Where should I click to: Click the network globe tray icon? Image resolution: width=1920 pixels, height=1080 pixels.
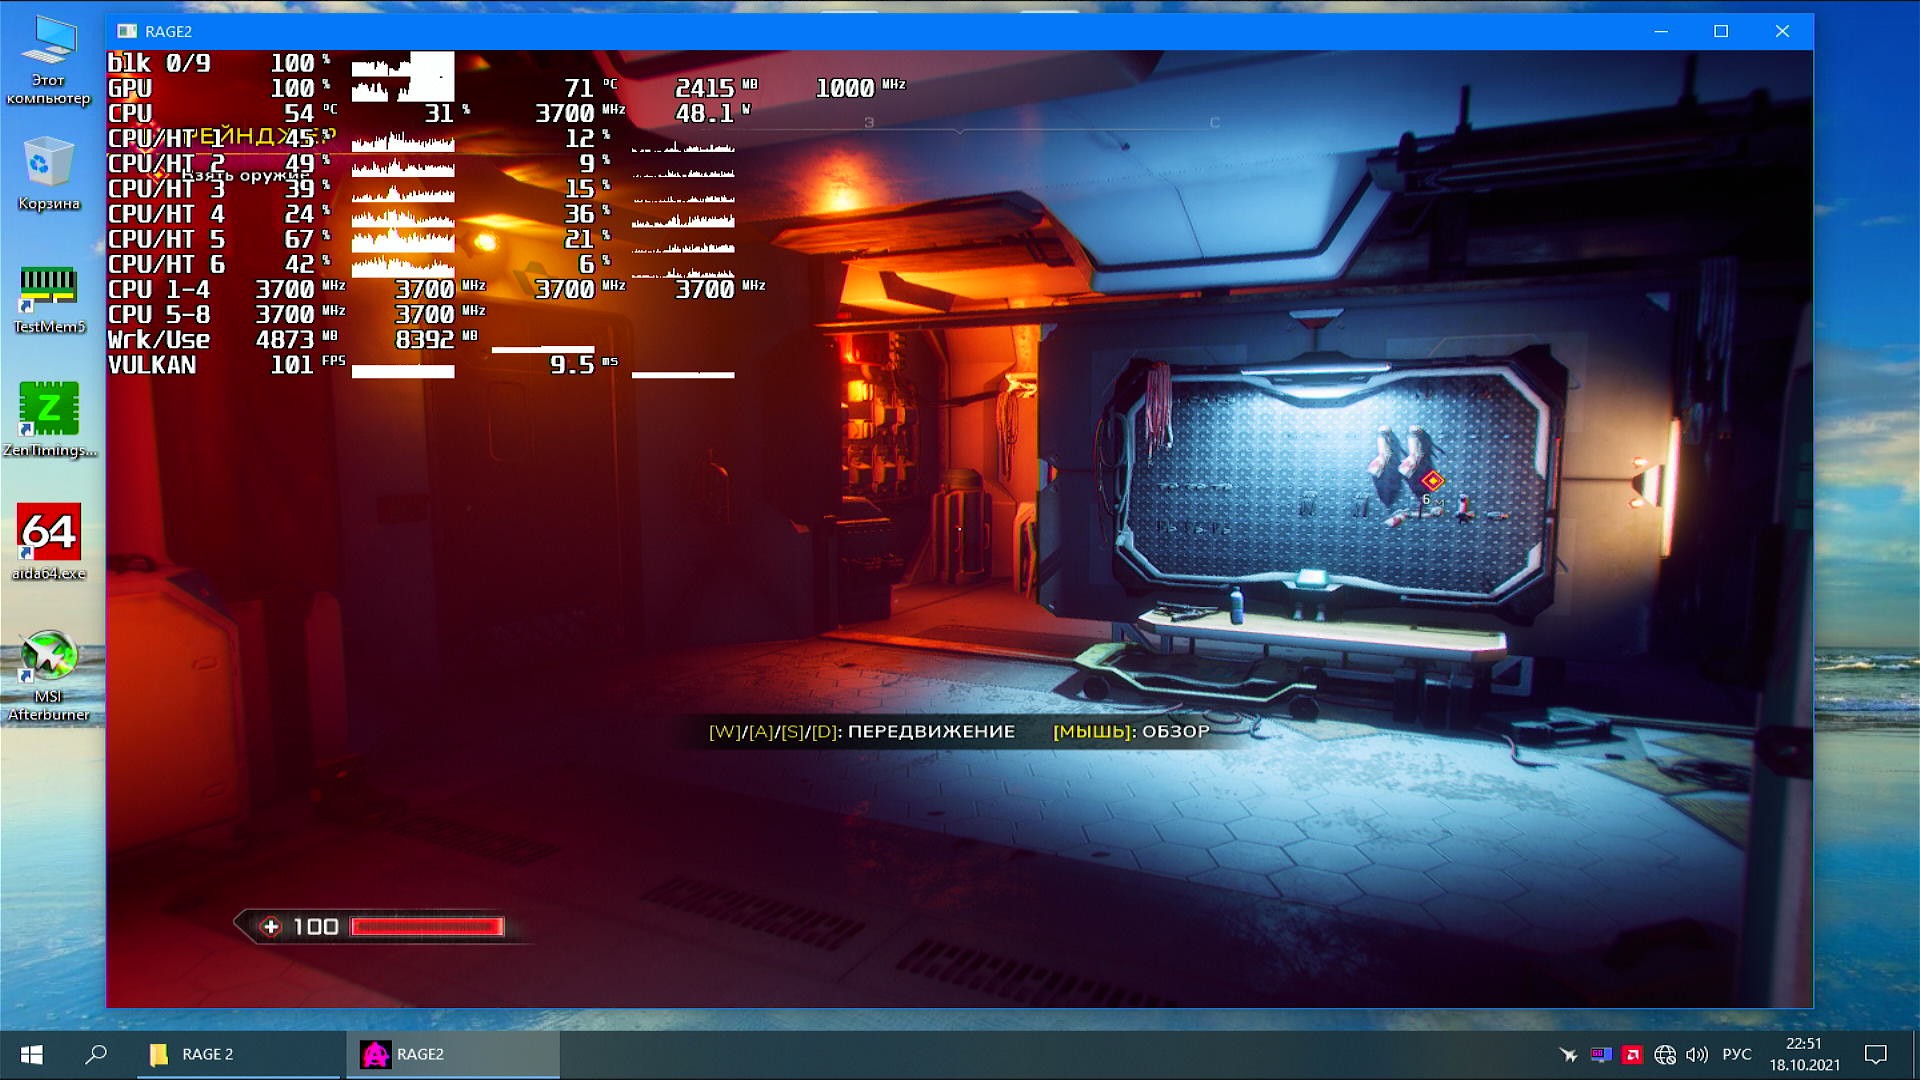point(1665,1054)
